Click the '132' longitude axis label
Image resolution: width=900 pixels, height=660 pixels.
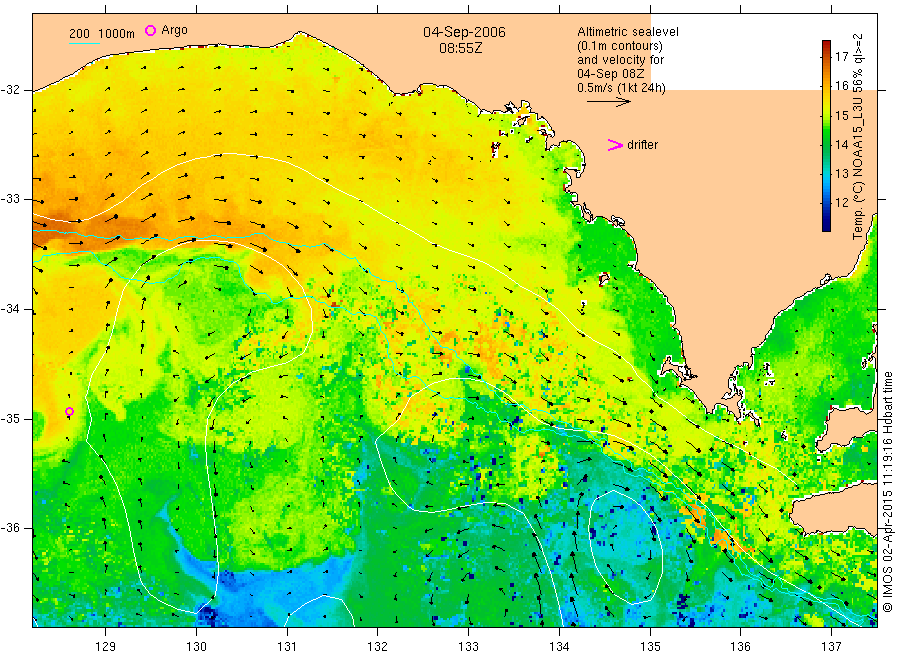point(378,647)
